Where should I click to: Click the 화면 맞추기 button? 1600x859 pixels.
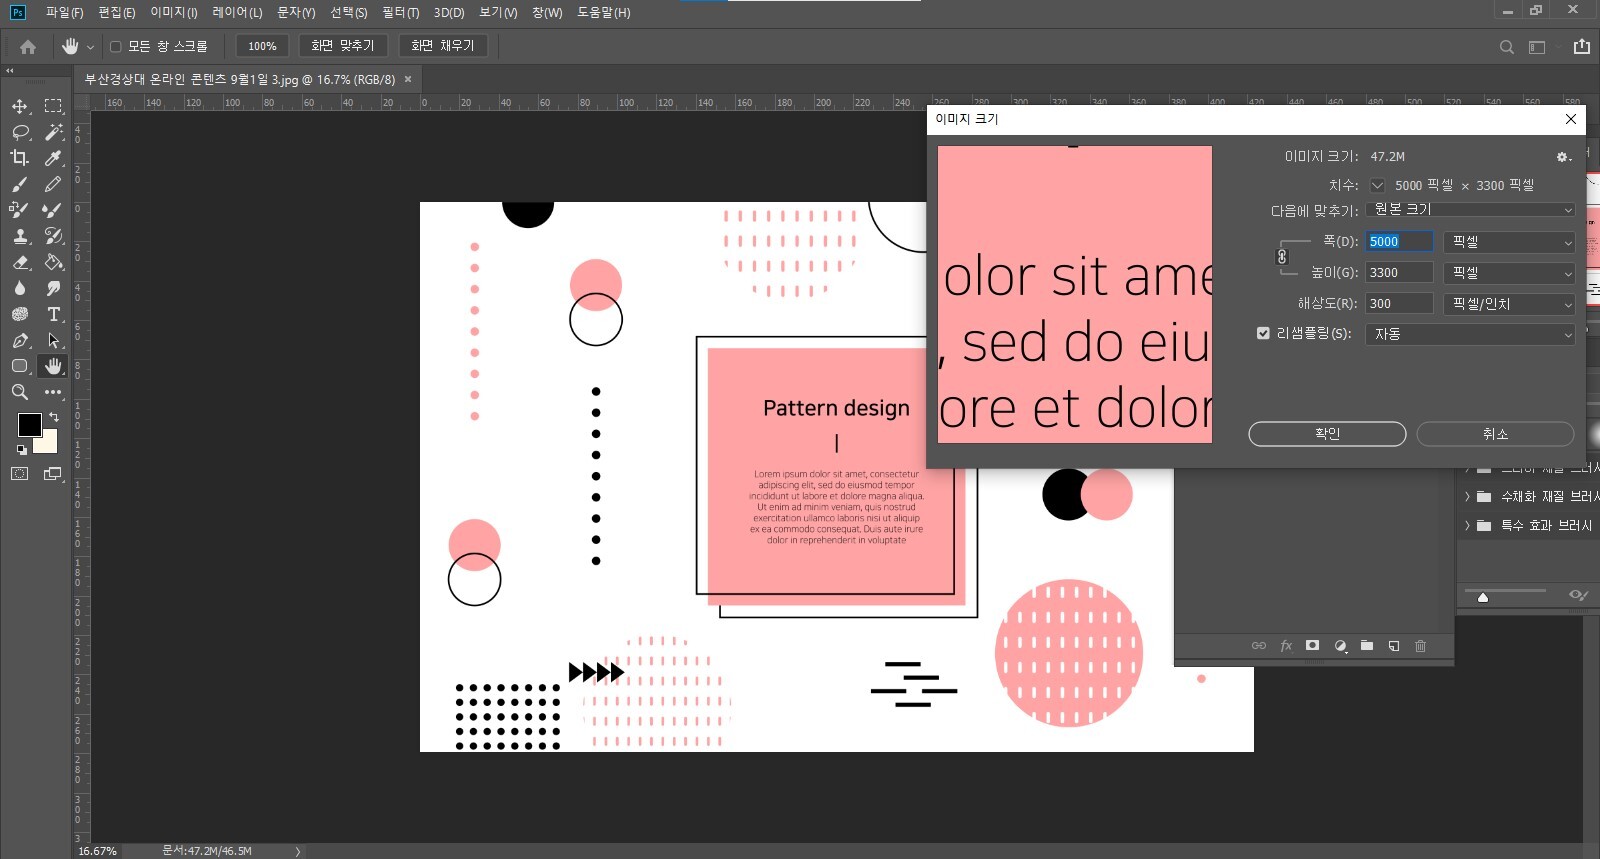coord(342,46)
